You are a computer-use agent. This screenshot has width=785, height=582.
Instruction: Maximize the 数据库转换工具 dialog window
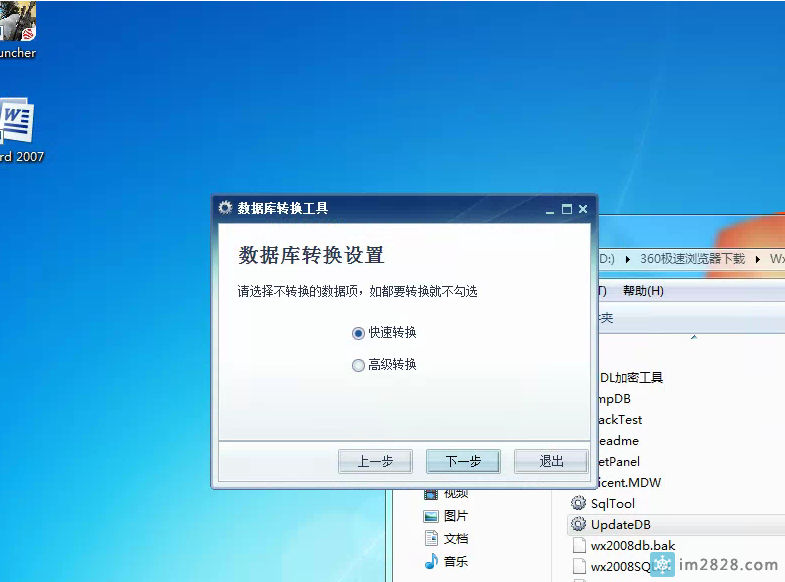pos(567,209)
